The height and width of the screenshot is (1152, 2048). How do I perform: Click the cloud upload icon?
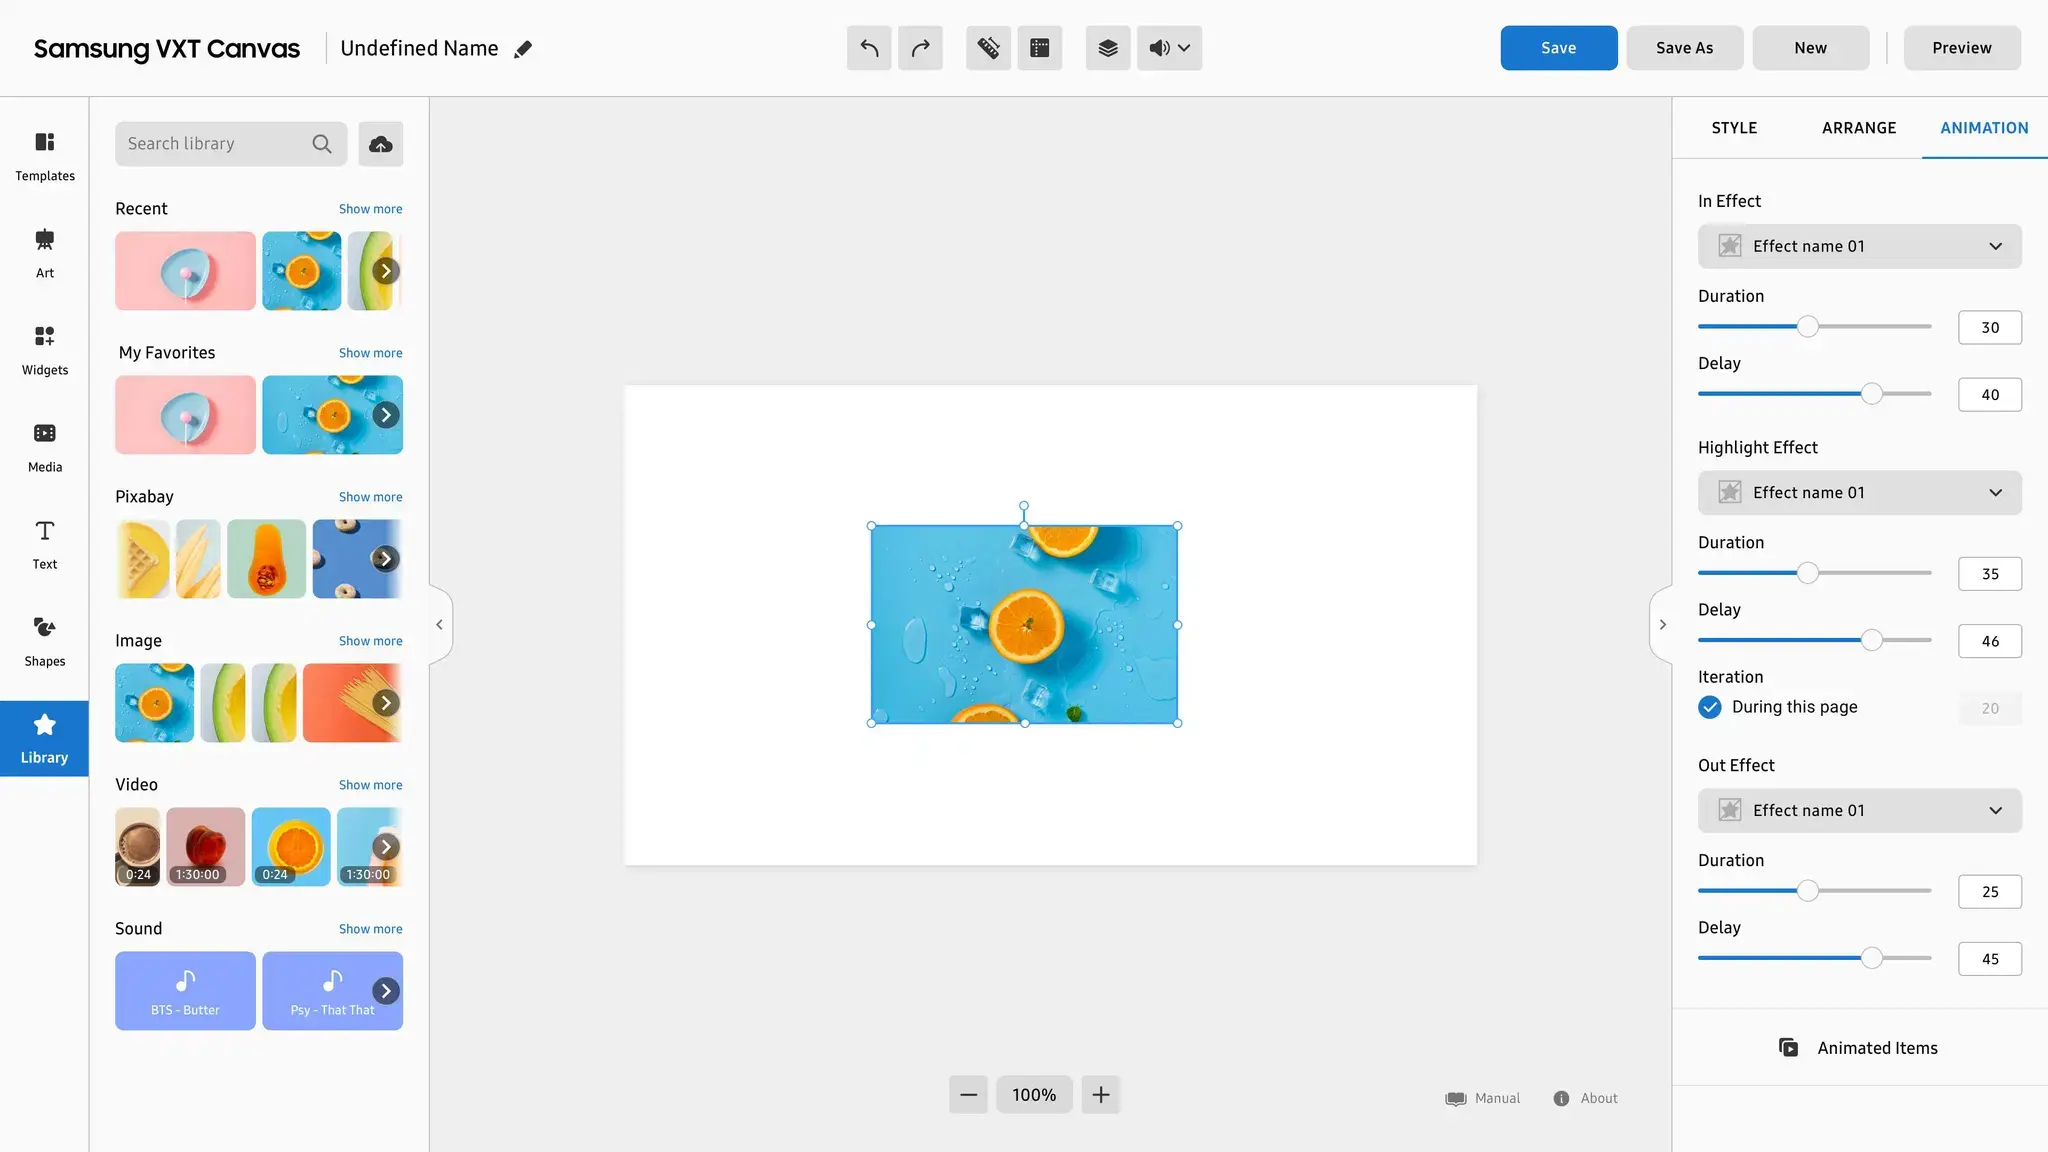(380, 144)
